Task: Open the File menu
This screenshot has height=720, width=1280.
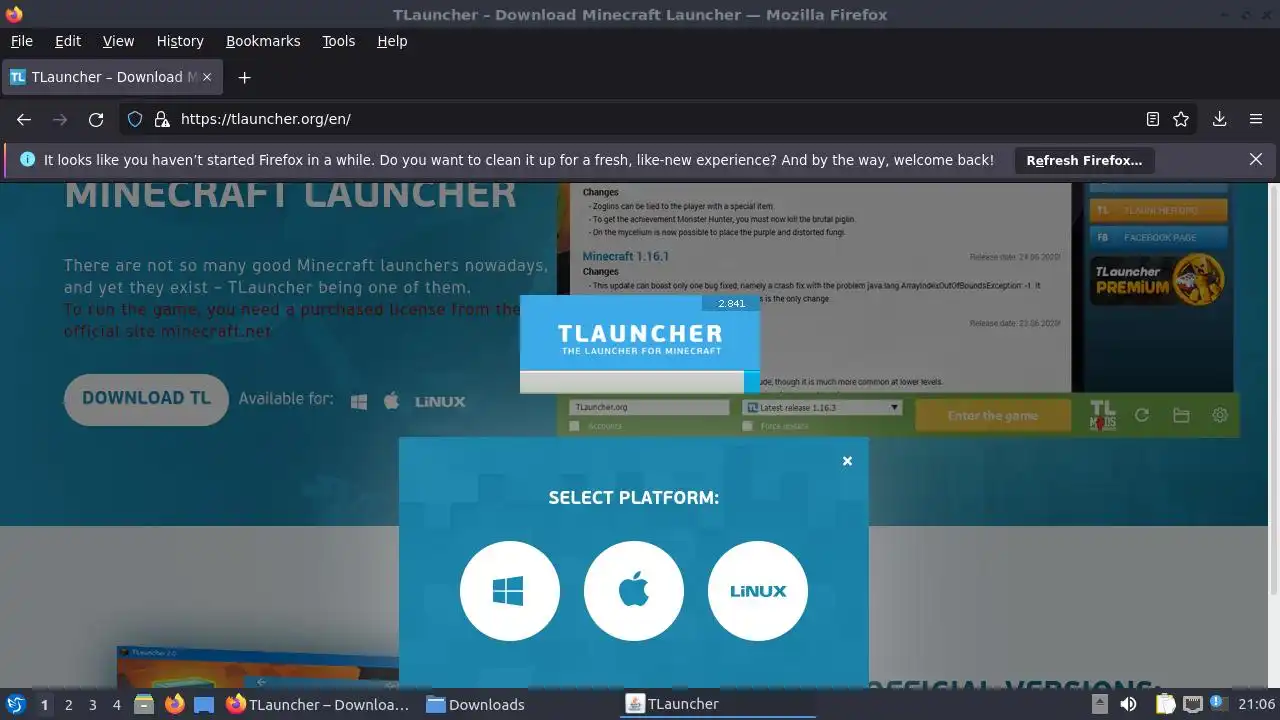Action: pos(21,41)
